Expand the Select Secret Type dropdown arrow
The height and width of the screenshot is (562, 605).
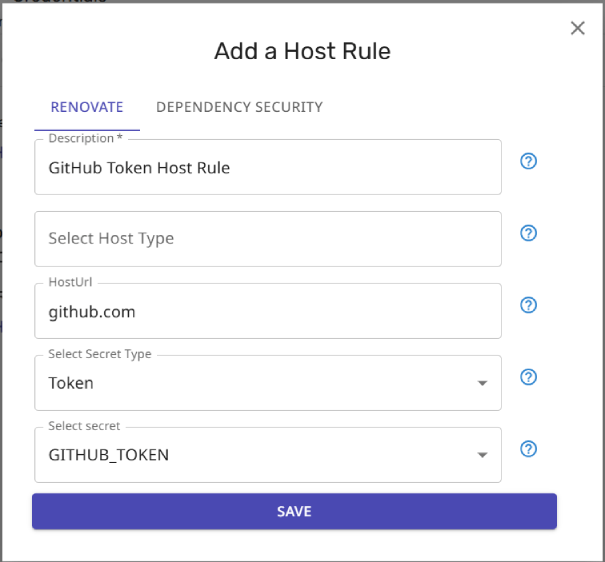482,383
